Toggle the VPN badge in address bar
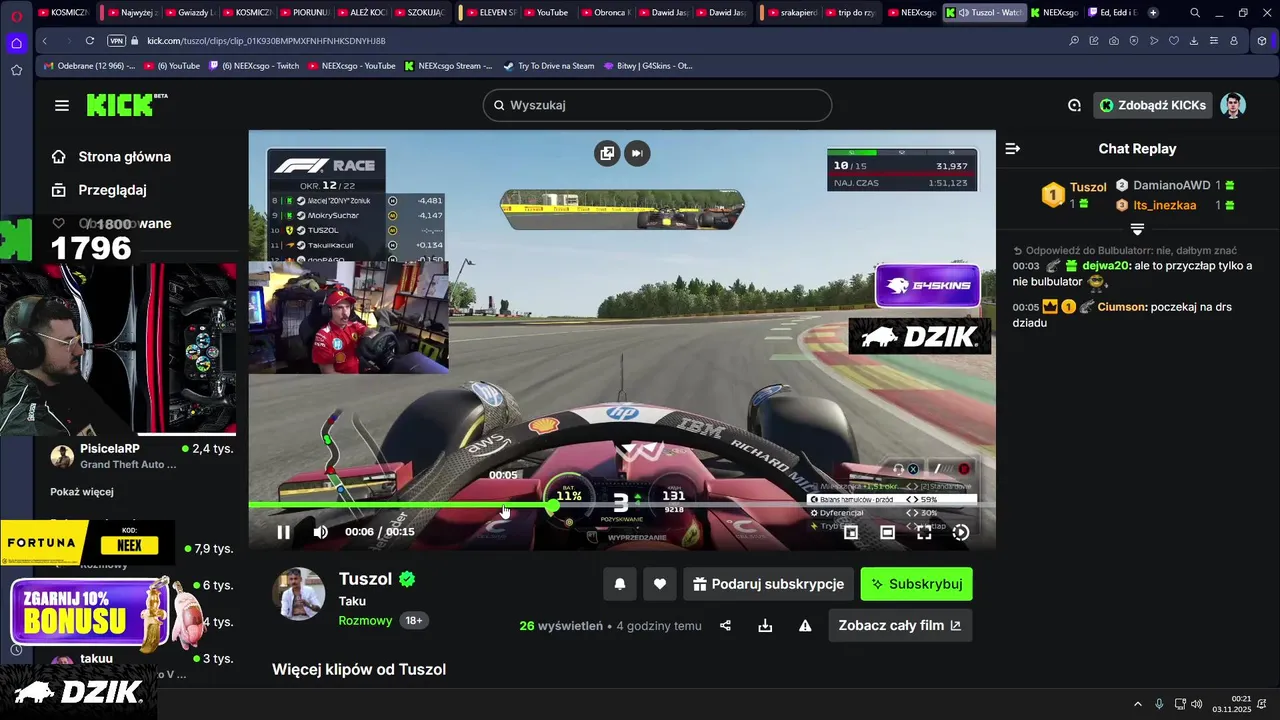Image resolution: width=1280 pixels, height=720 pixels. tap(116, 41)
